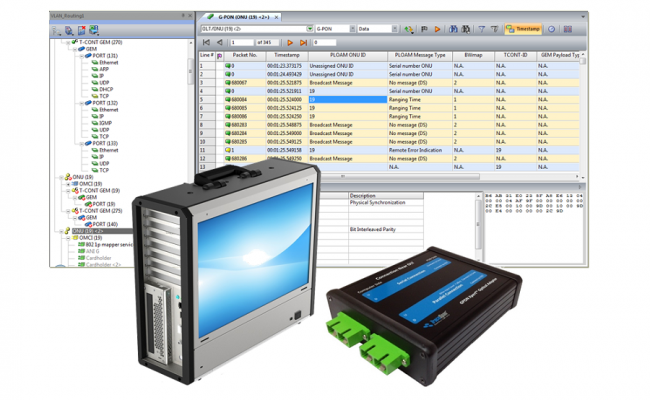Select PORT (131) in the tree
650x400 pixels.
(x=105, y=56)
